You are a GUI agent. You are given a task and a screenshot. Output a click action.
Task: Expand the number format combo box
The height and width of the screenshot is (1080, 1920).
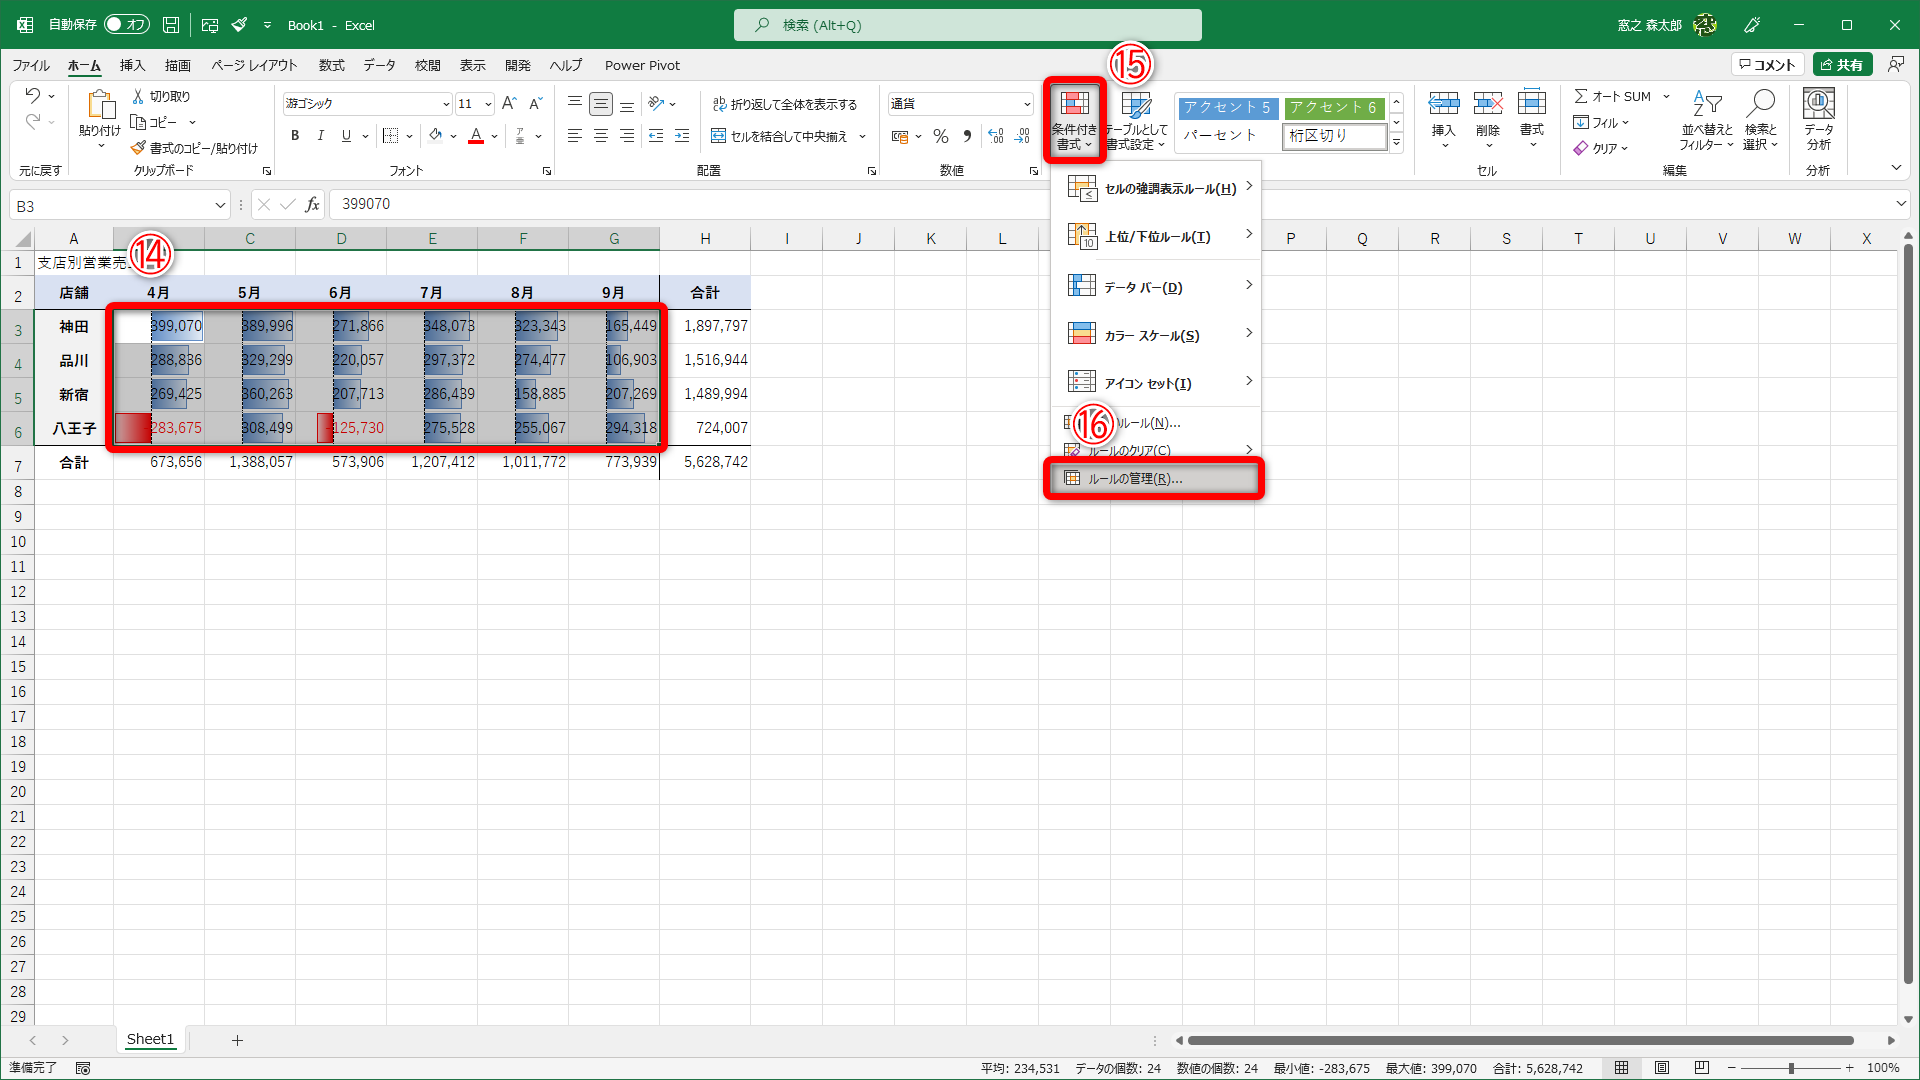[1027, 104]
